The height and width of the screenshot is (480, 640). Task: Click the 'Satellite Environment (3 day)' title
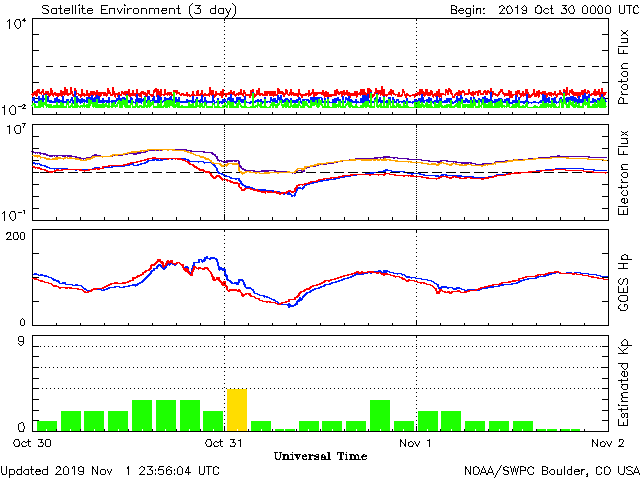[x=139, y=10]
